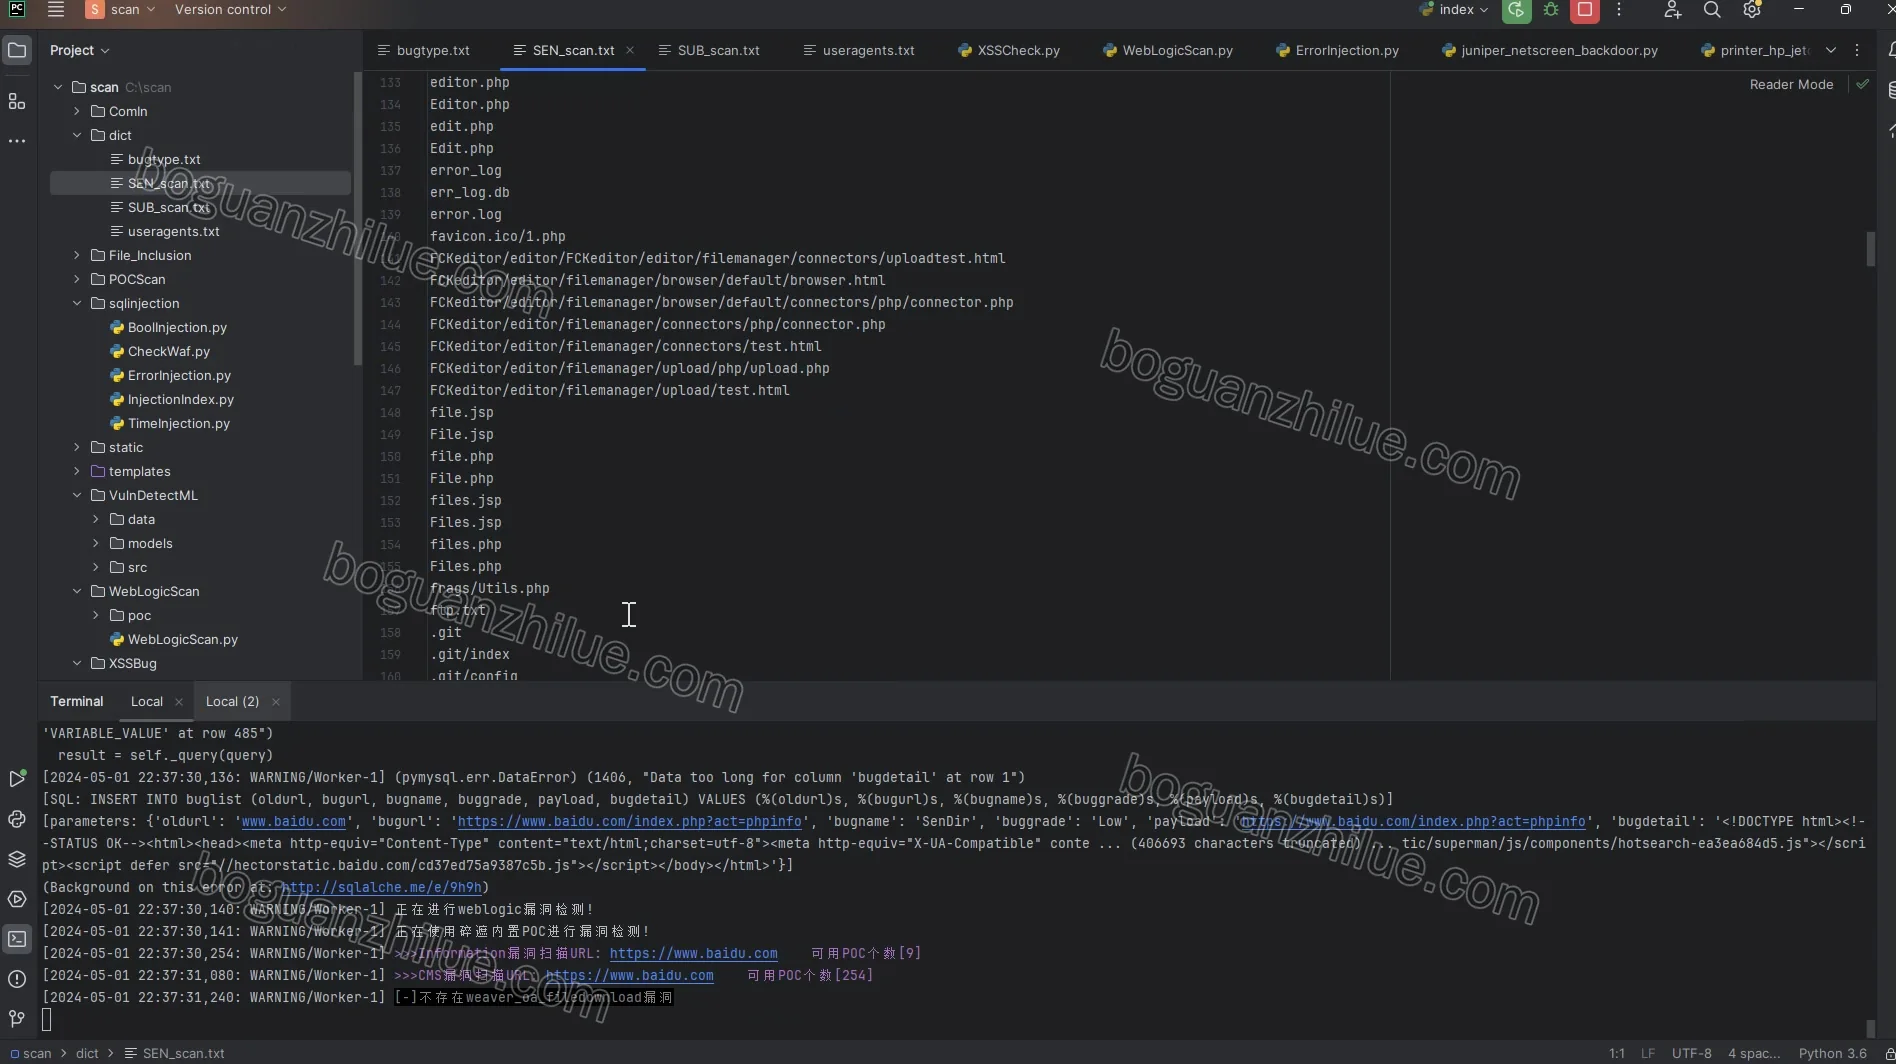Open the Structure tool window icon
Screen dimensions: 1896x1064
pos(17,101)
